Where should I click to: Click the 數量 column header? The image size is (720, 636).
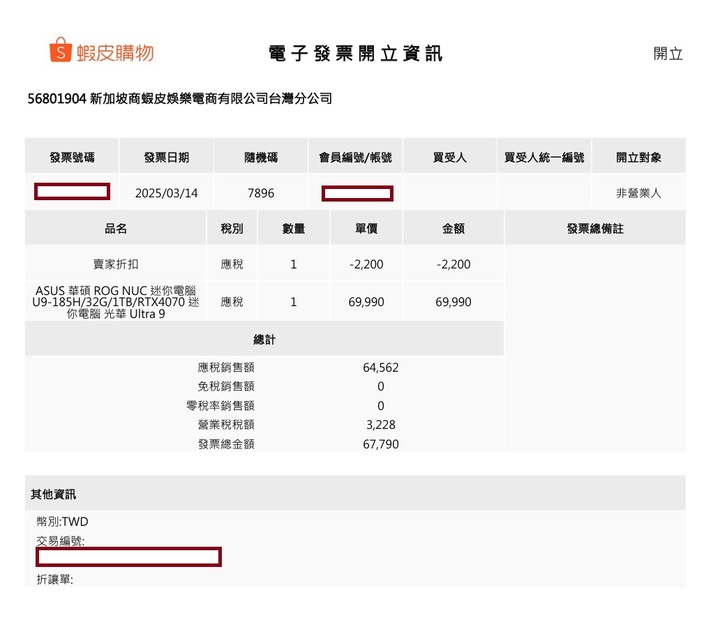293,228
